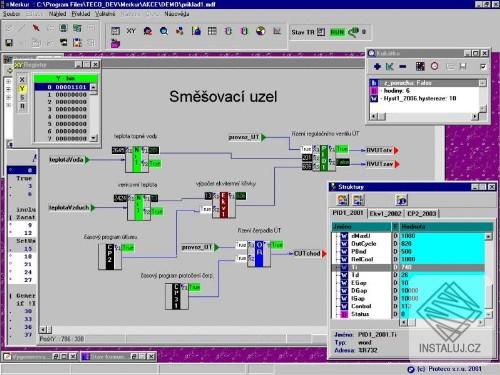
Task: Click the Jméno column header in Struktury
Action: click(x=361, y=227)
